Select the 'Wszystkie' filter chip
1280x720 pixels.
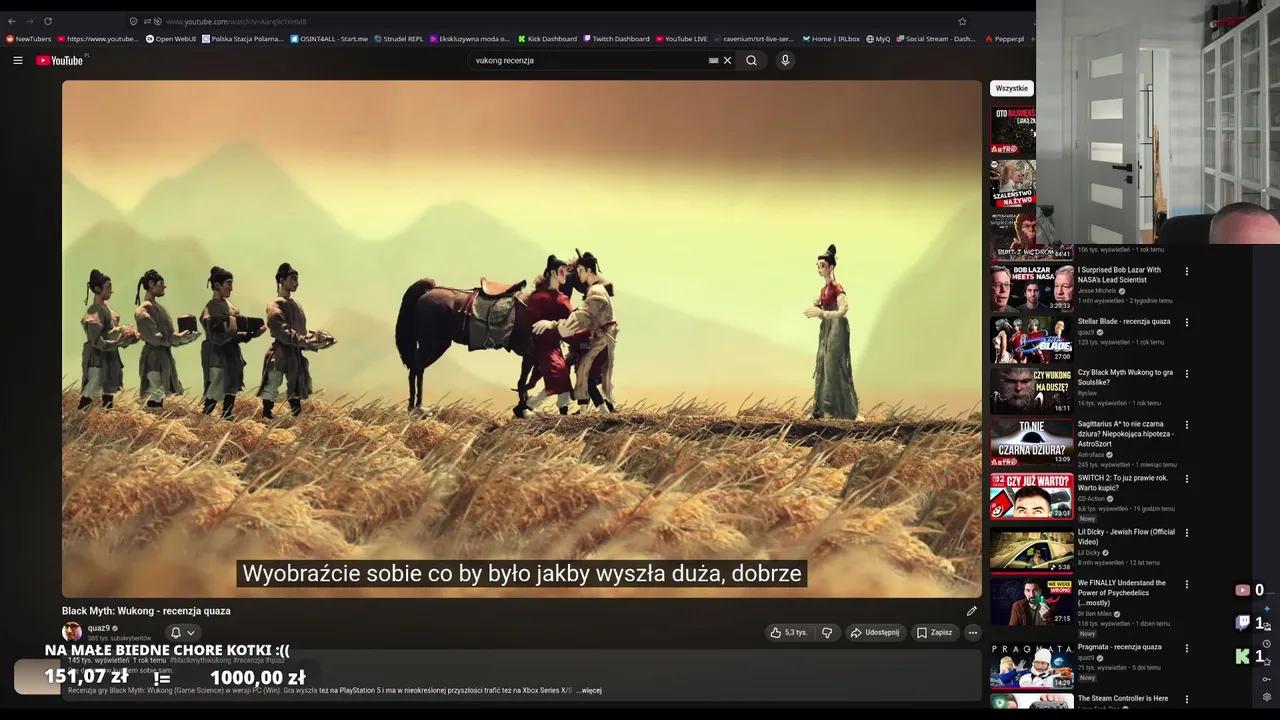tap(1011, 88)
